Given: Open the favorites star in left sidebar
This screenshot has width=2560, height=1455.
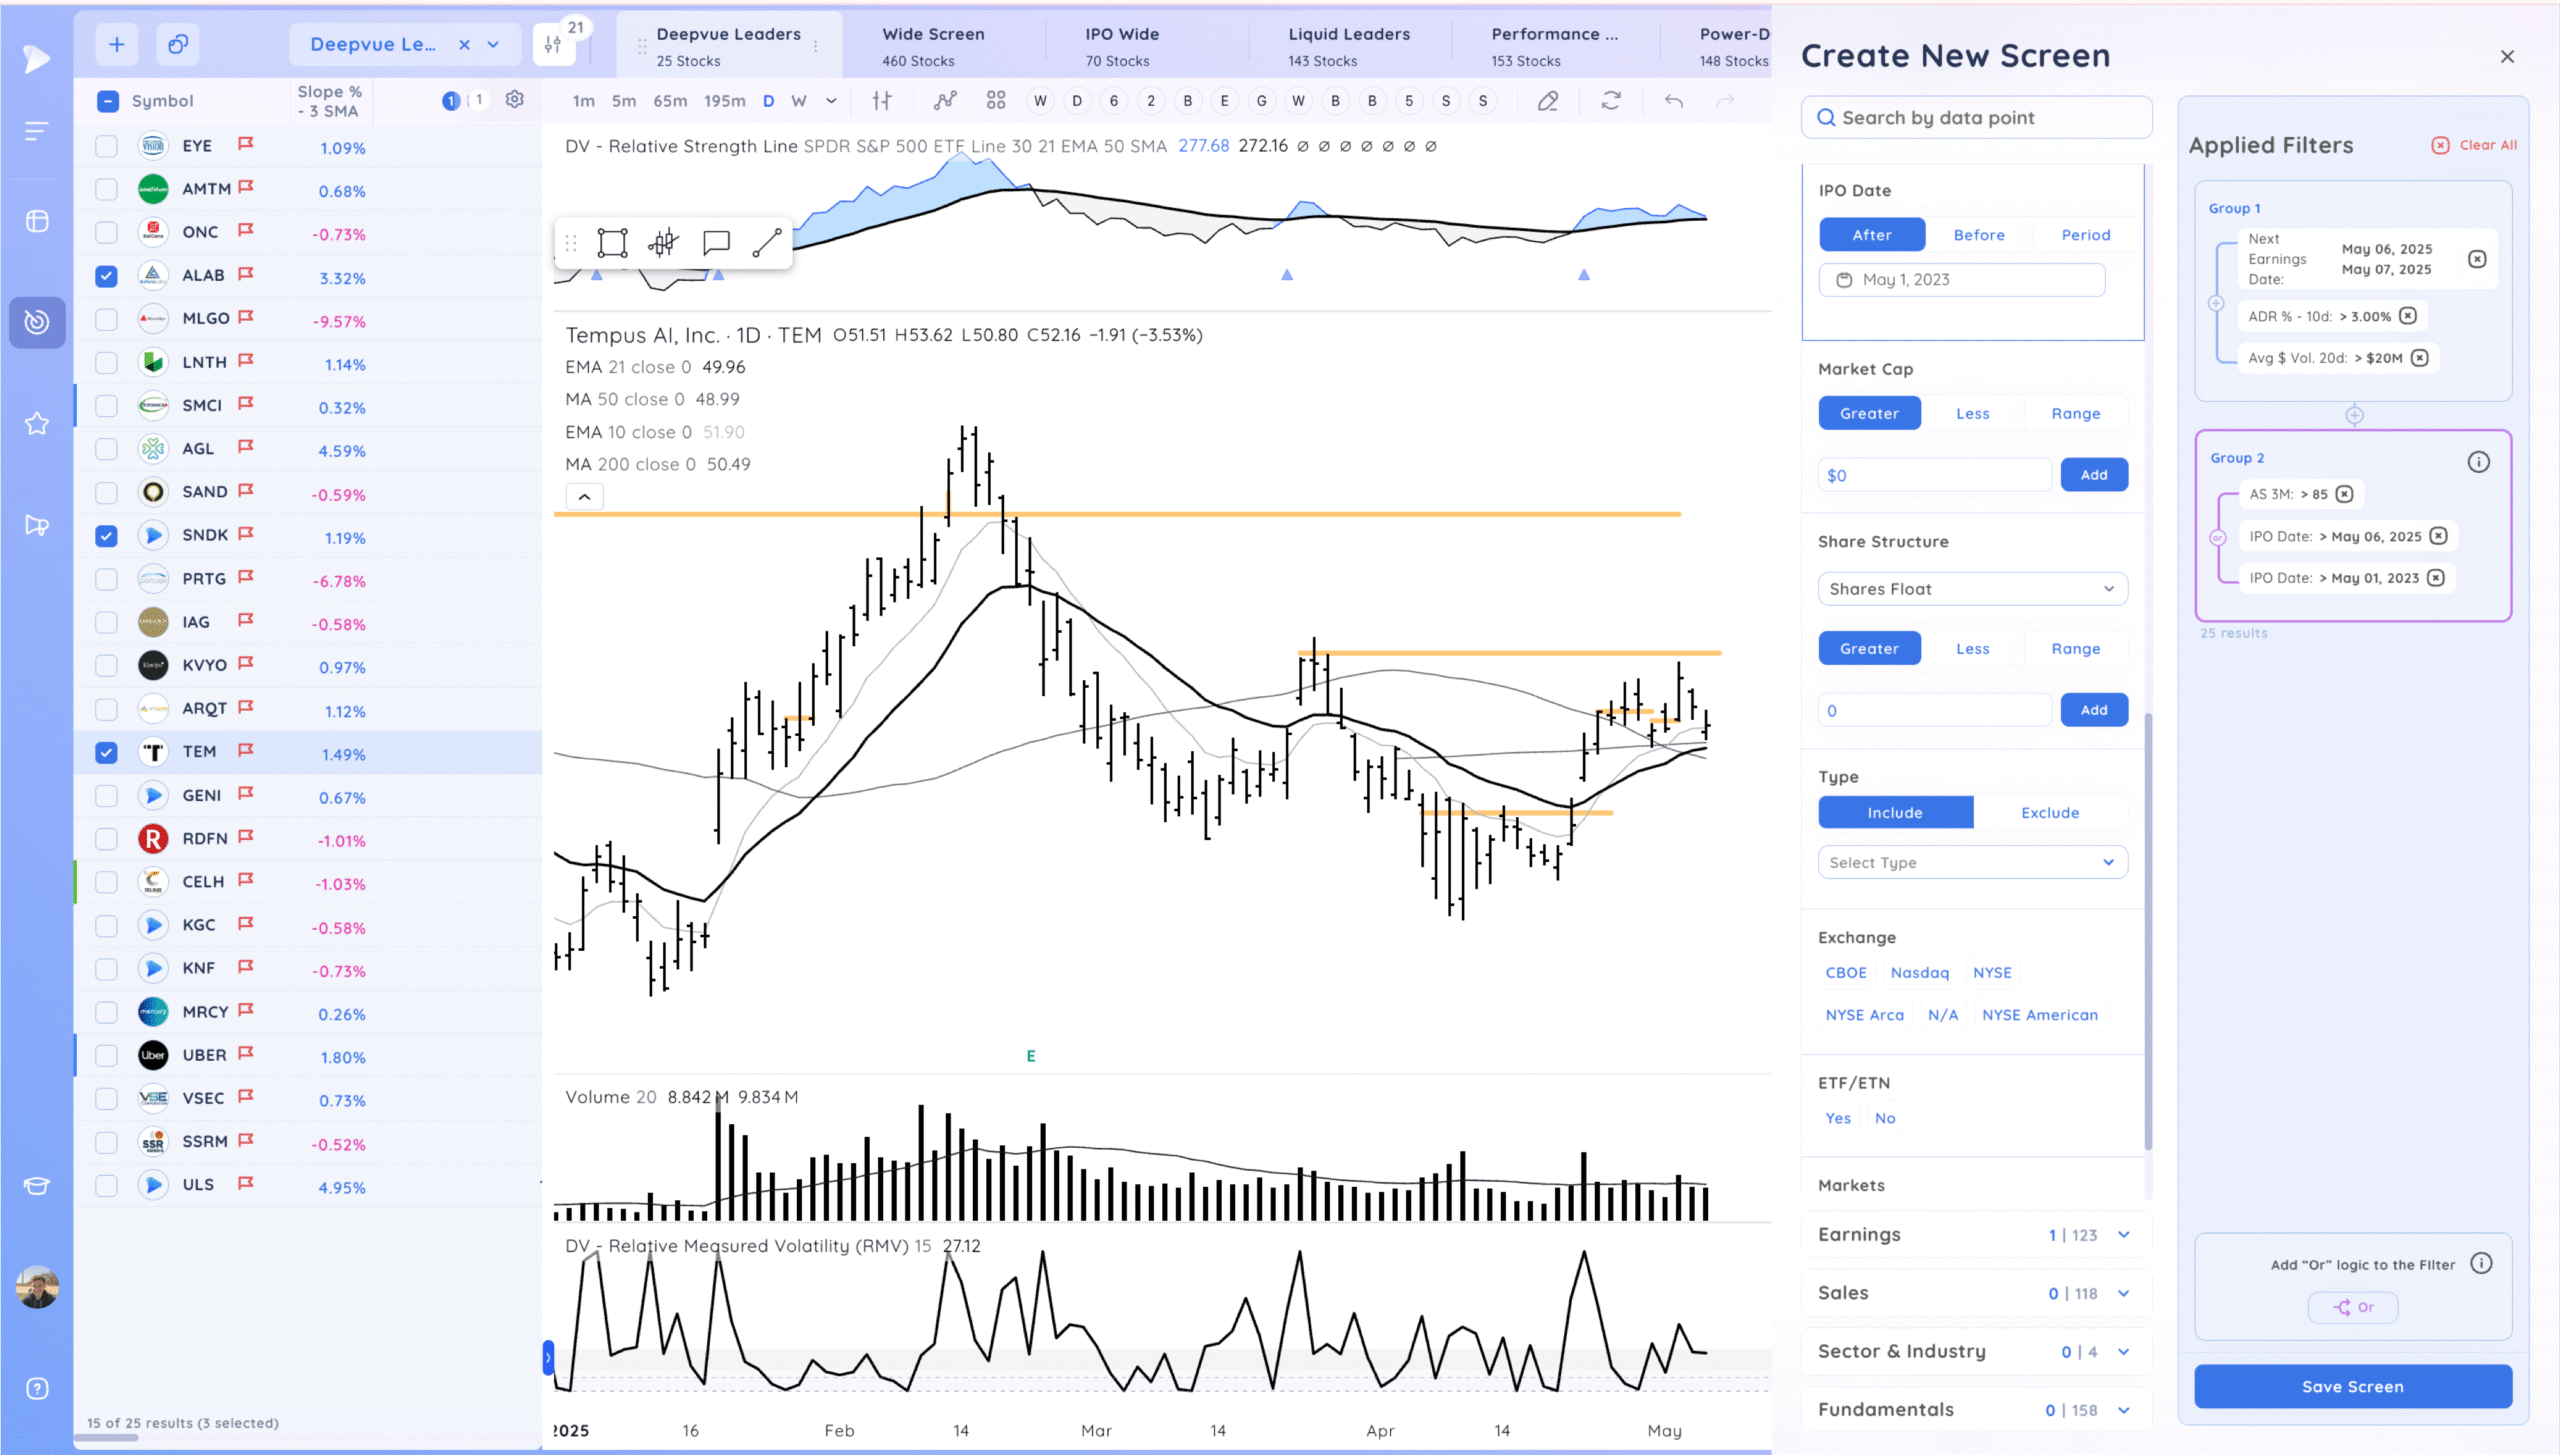Looking at the screenshot, I should tap(37, 424).
